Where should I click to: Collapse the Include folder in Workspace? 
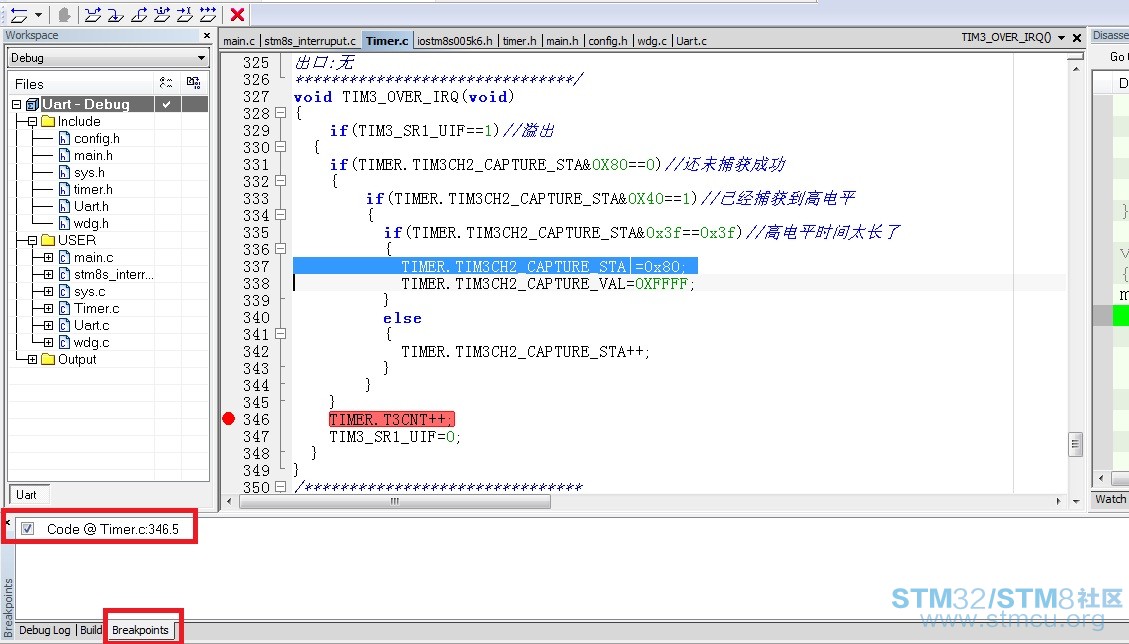(x=32, y=122)
